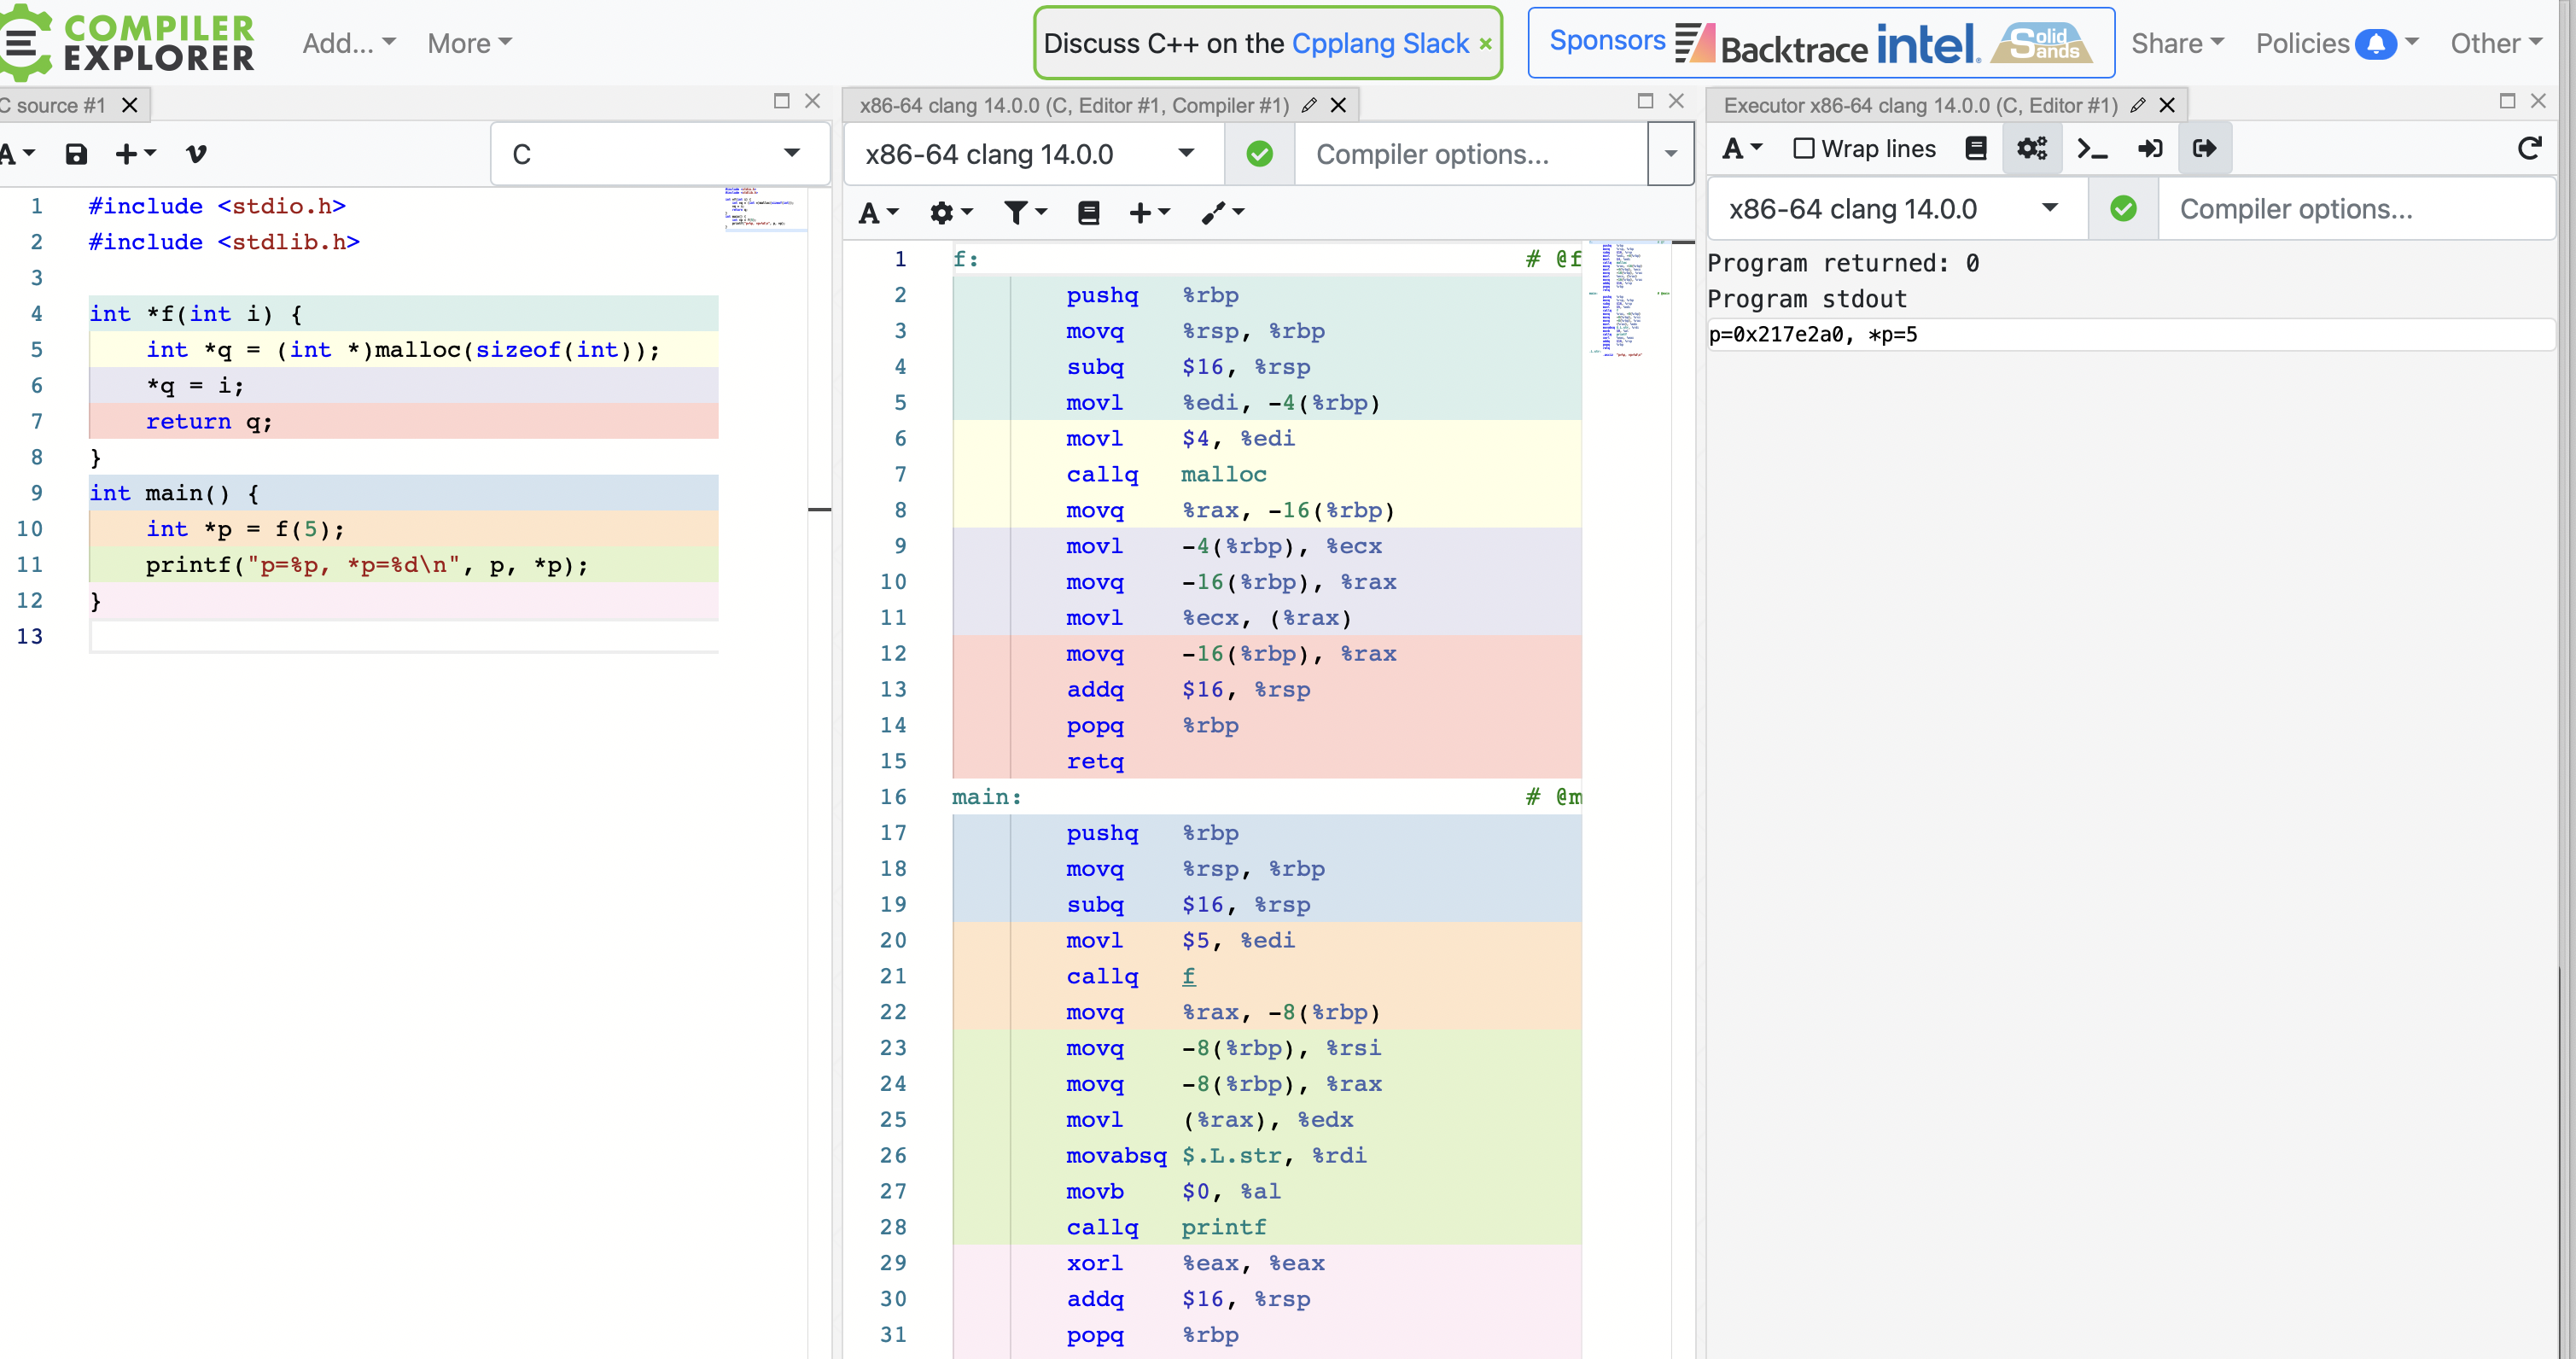Click the libraries book icon in compiler pane

[1088, 212]
